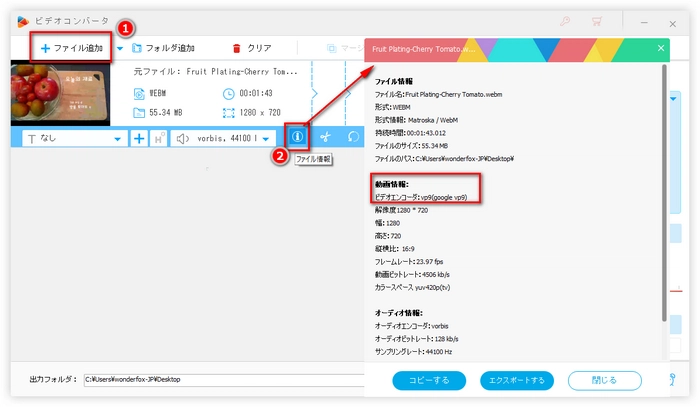Click the scissors trim icon
Screen dimensions: 700x407
point(325,137)
